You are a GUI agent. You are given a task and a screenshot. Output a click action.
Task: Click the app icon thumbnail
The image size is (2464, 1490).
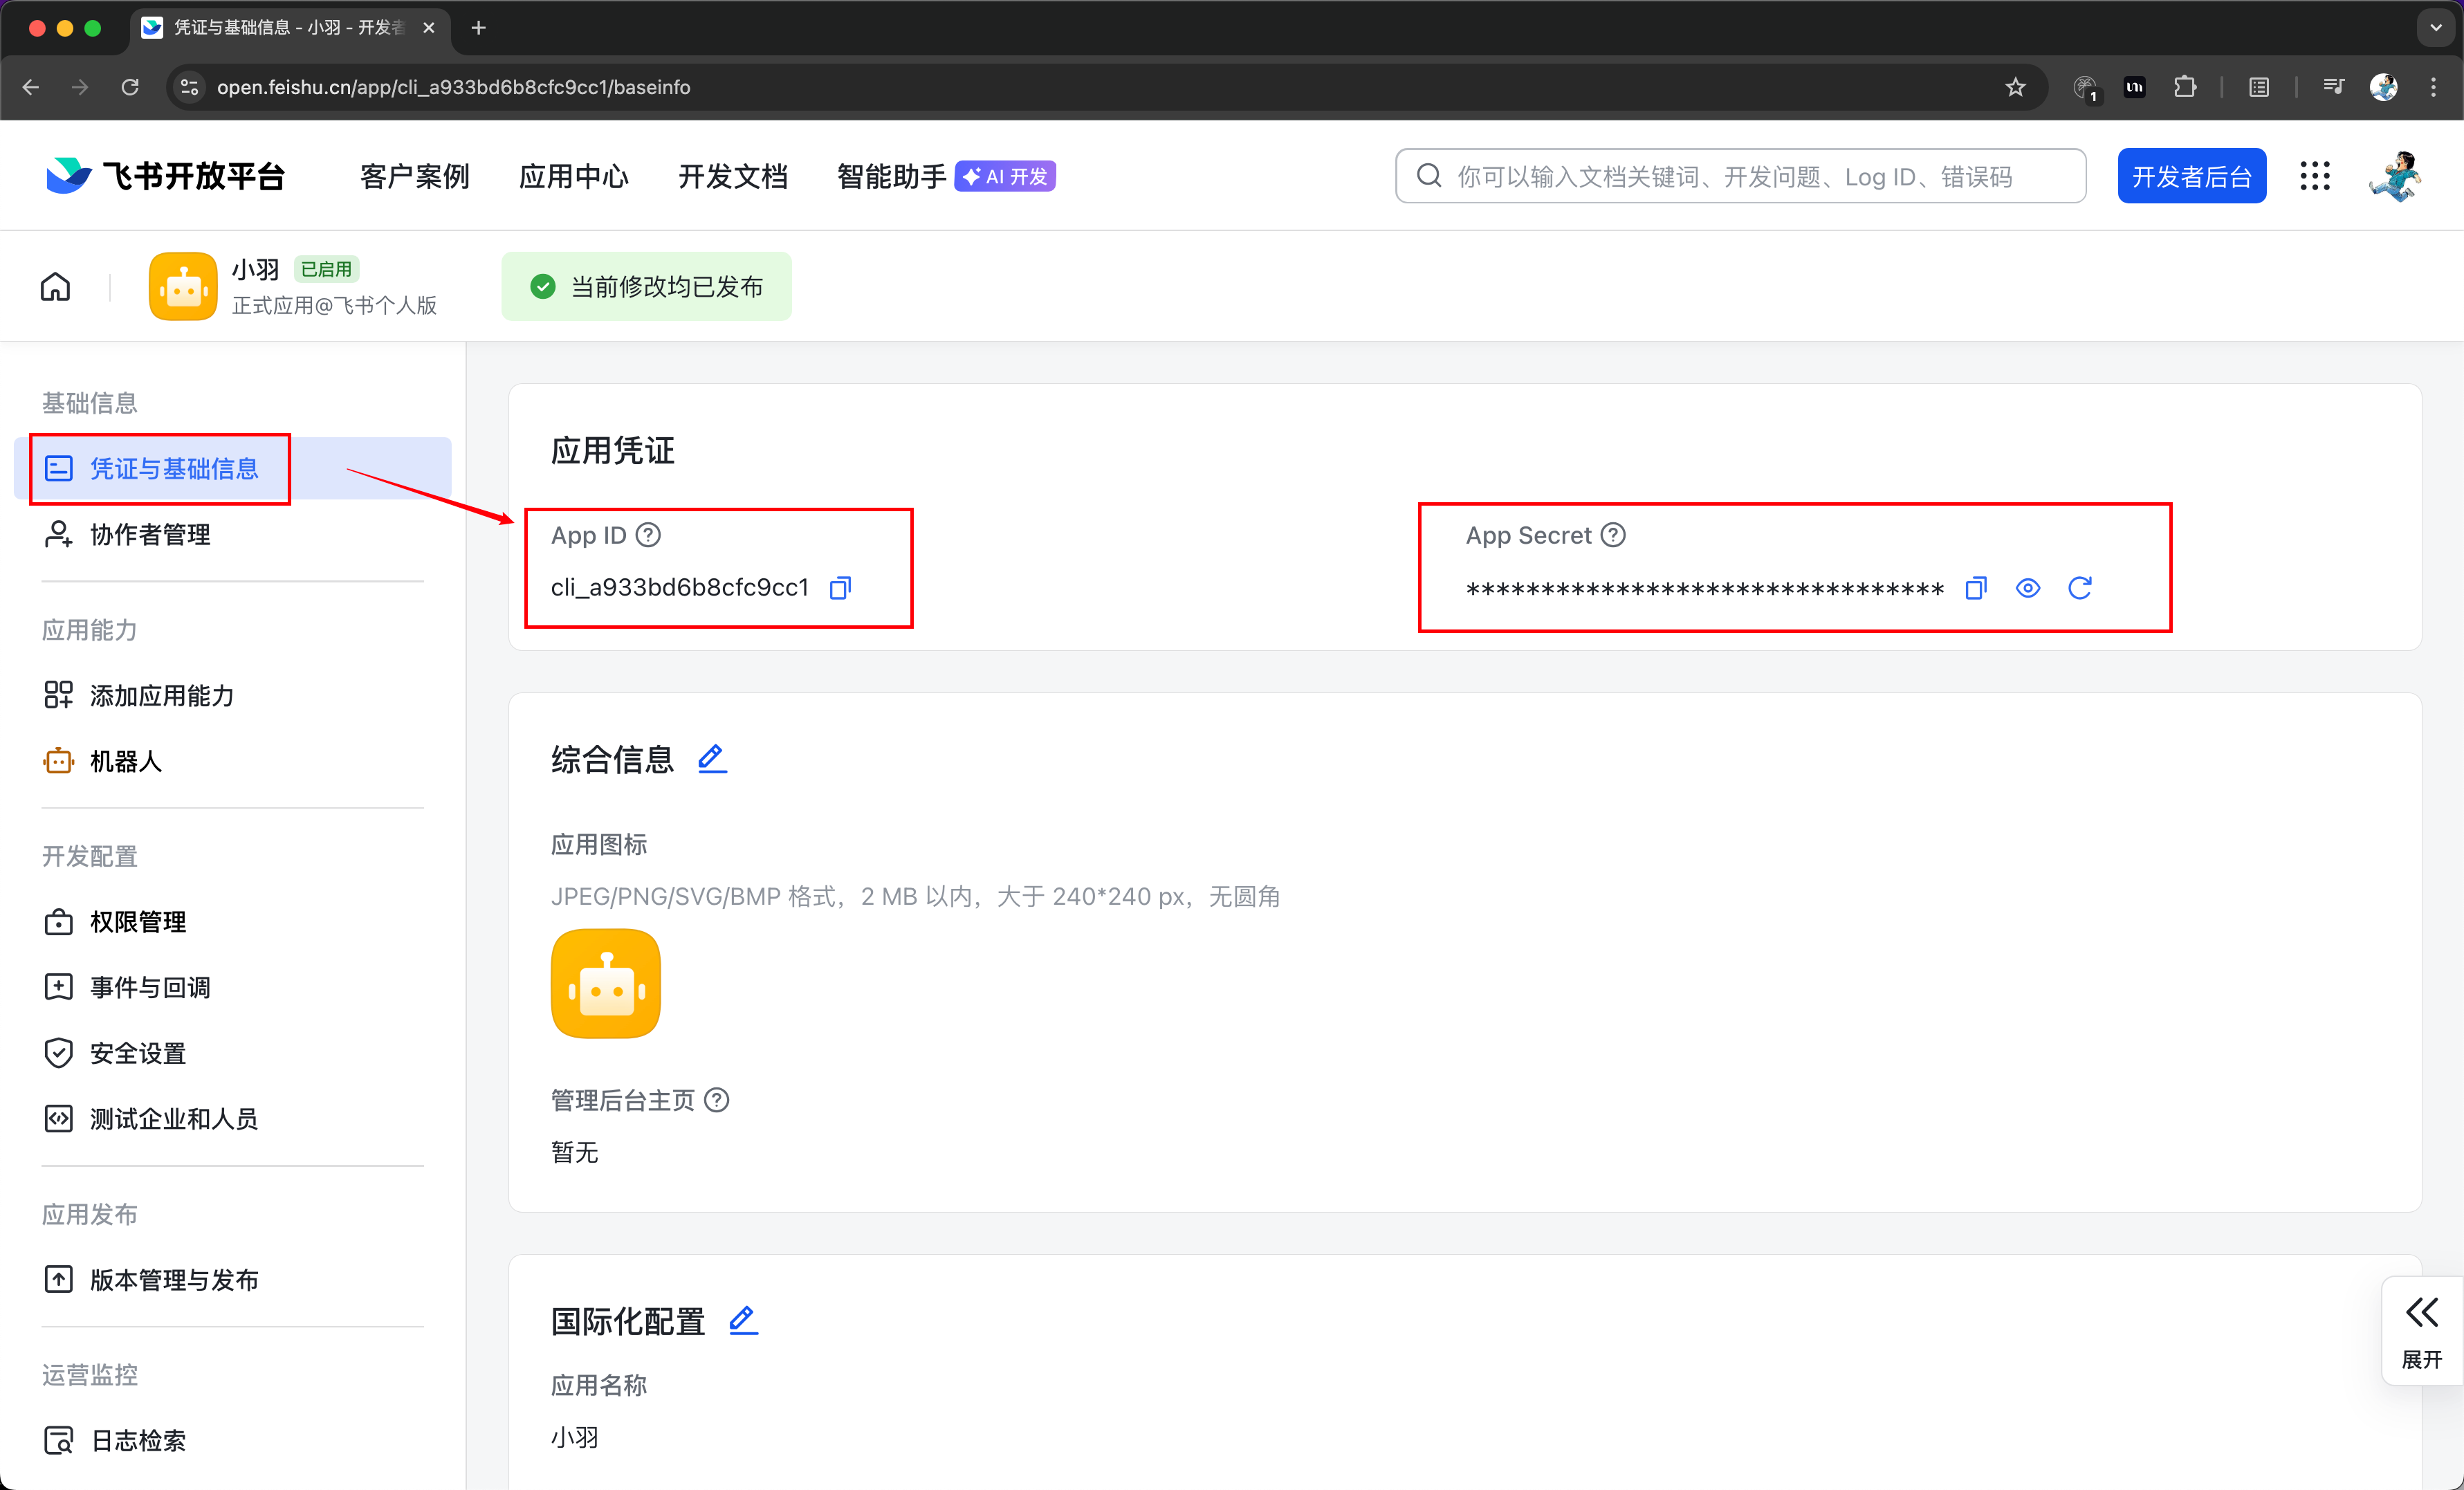605,983
